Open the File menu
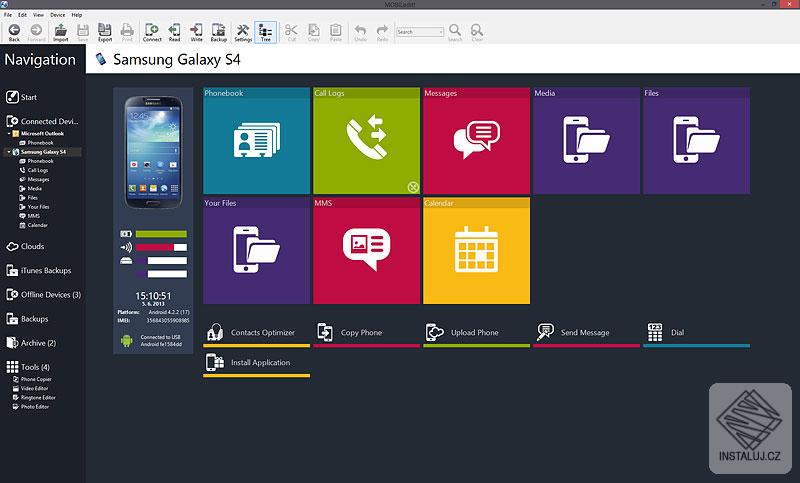800x483 pixels. click(x=8, y=15)
